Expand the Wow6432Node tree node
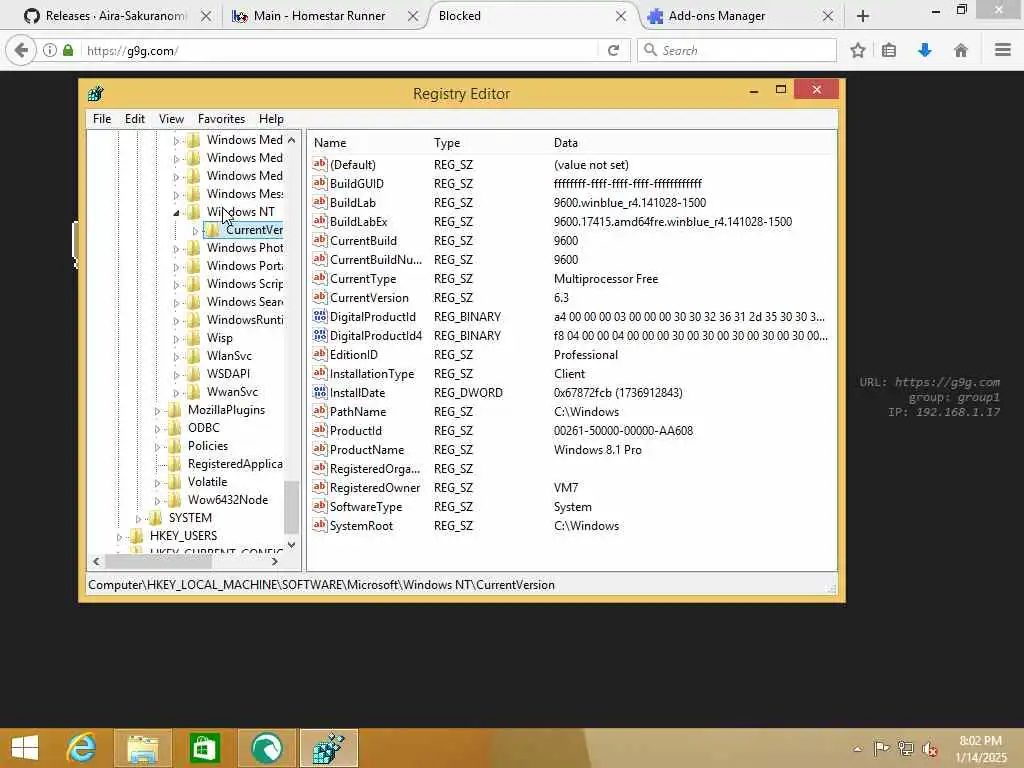 click(157, 501)
